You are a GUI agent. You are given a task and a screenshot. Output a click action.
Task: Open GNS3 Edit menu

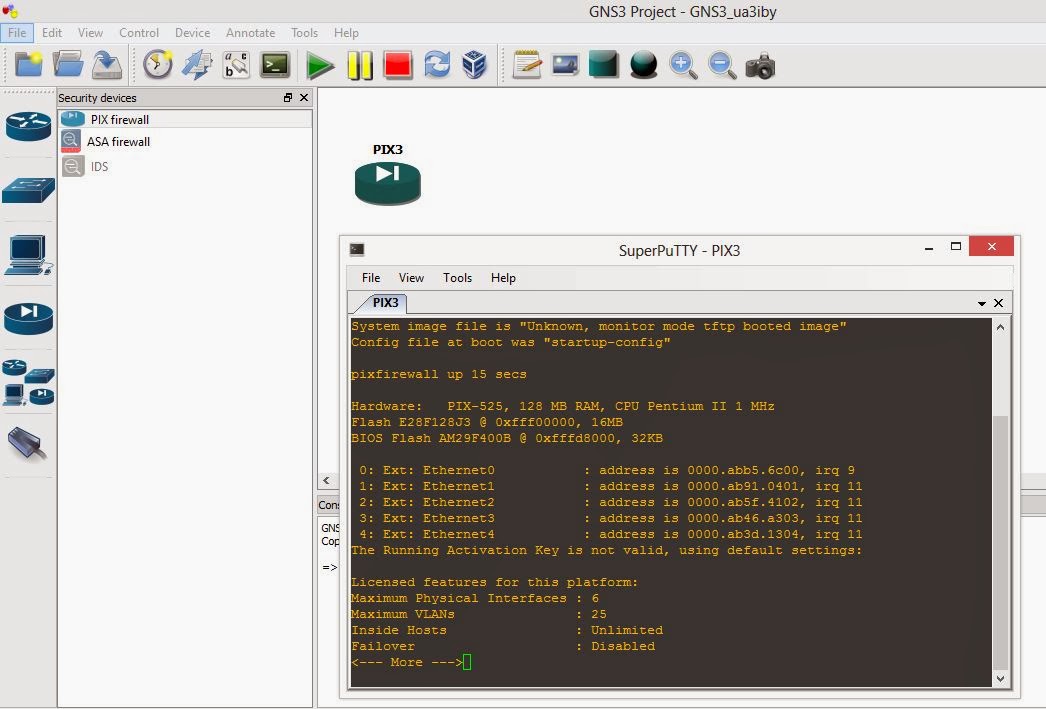[x=51, y=33]
